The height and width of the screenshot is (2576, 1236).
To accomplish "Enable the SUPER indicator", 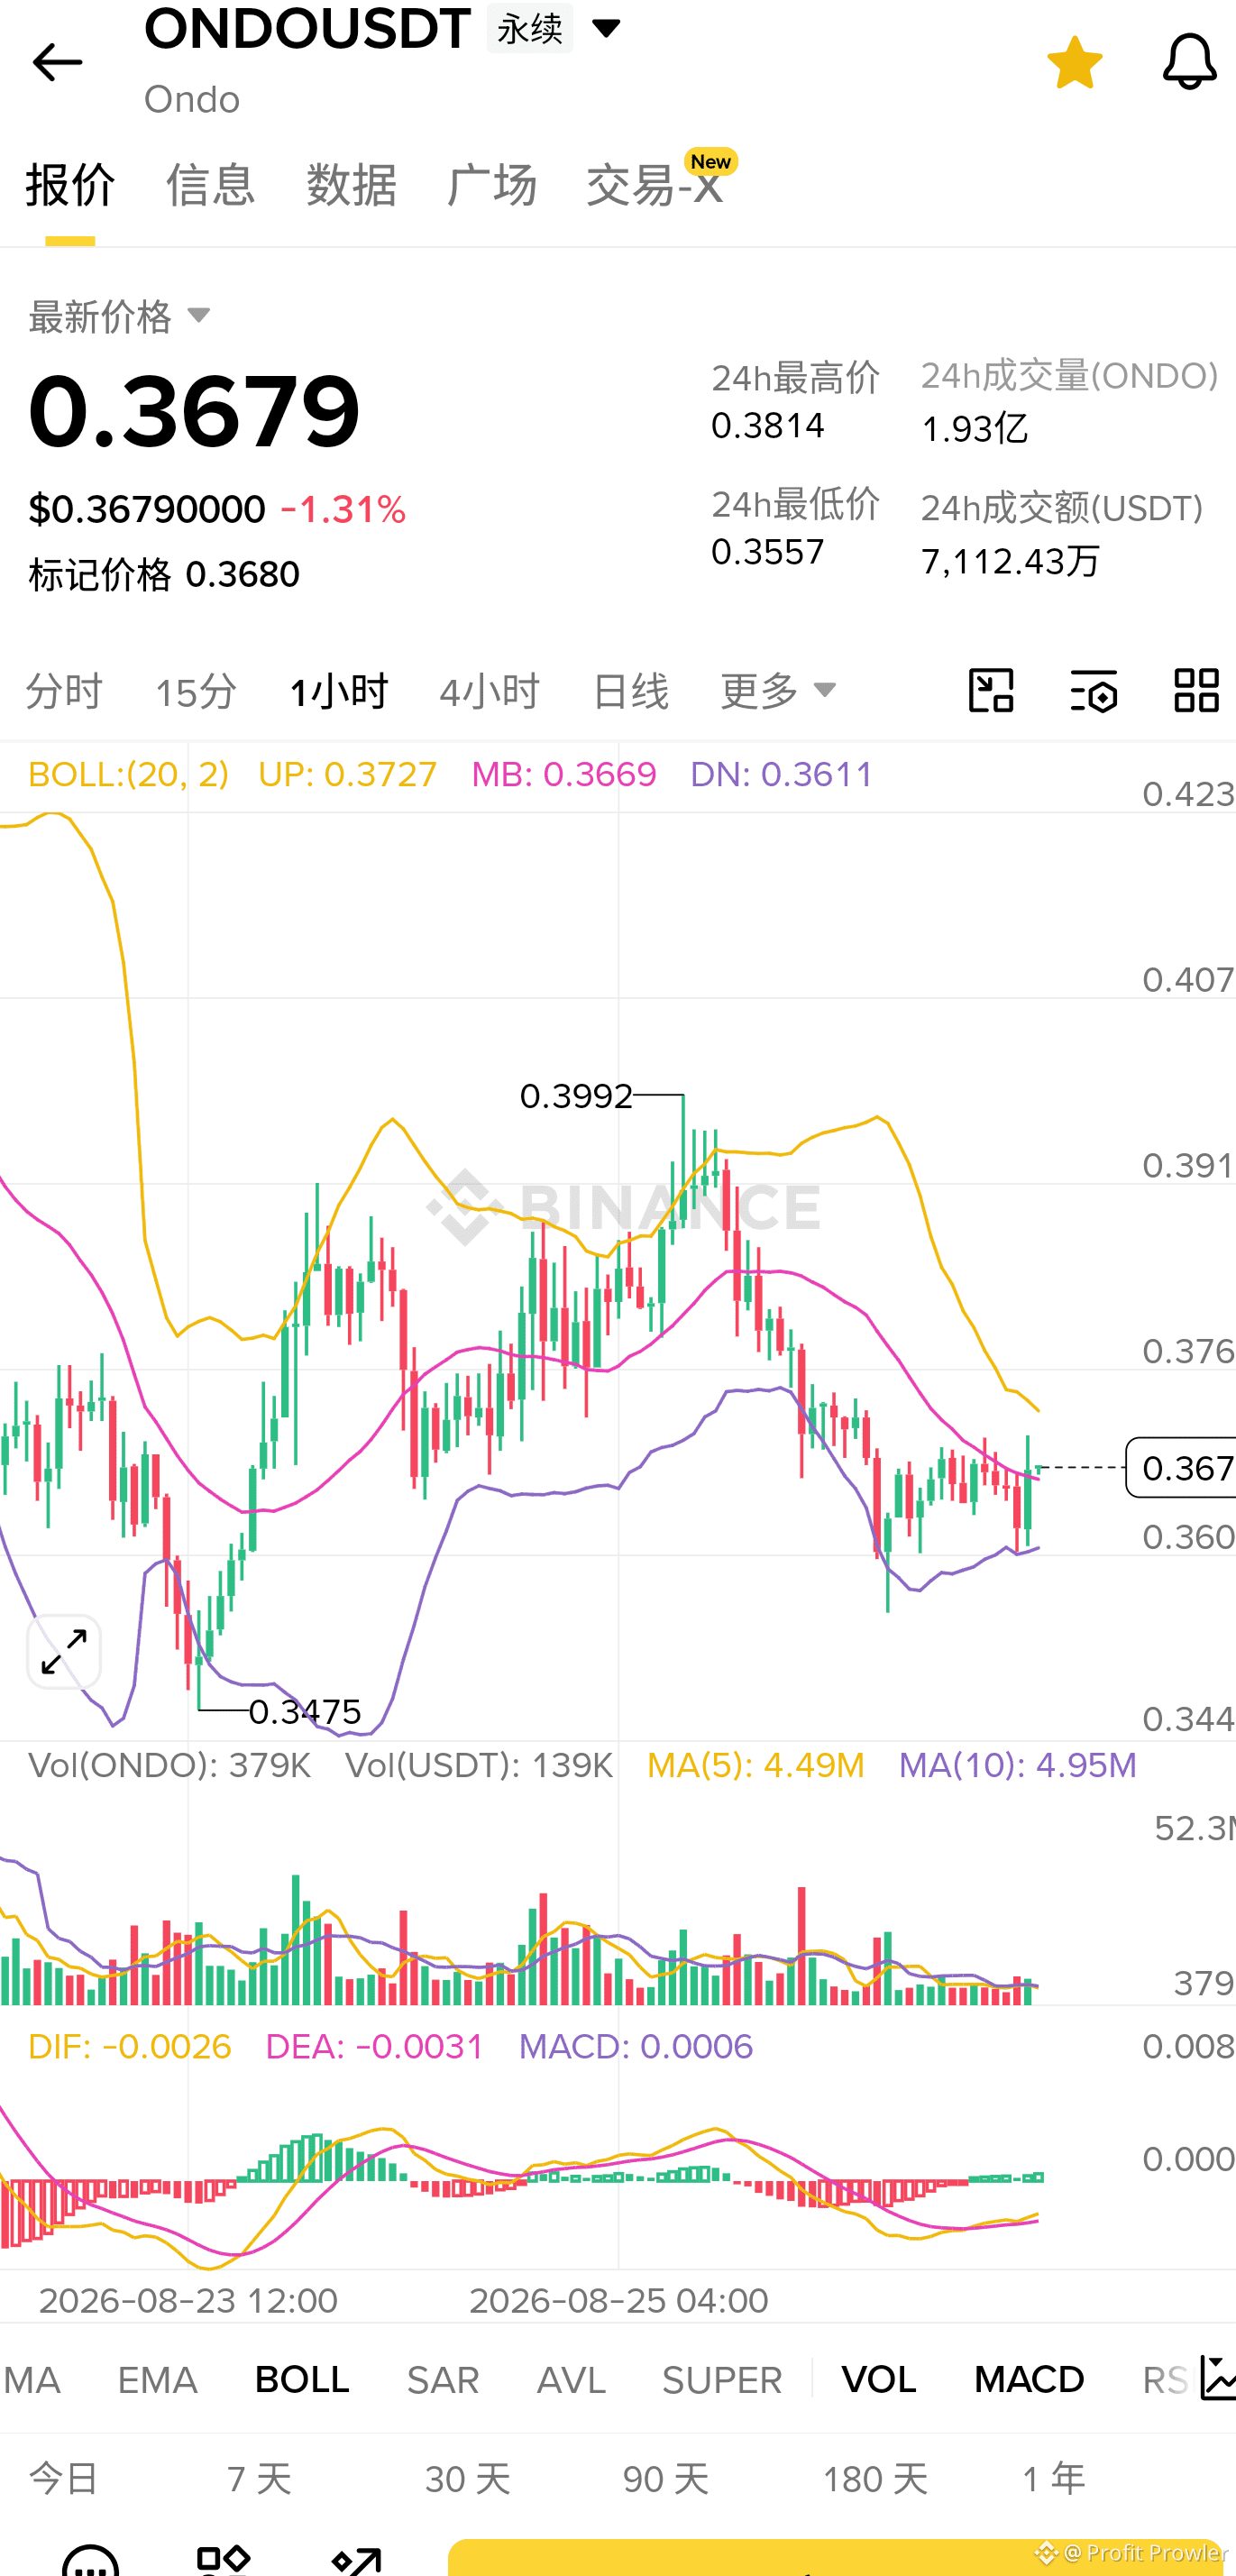I will 722,2380.
